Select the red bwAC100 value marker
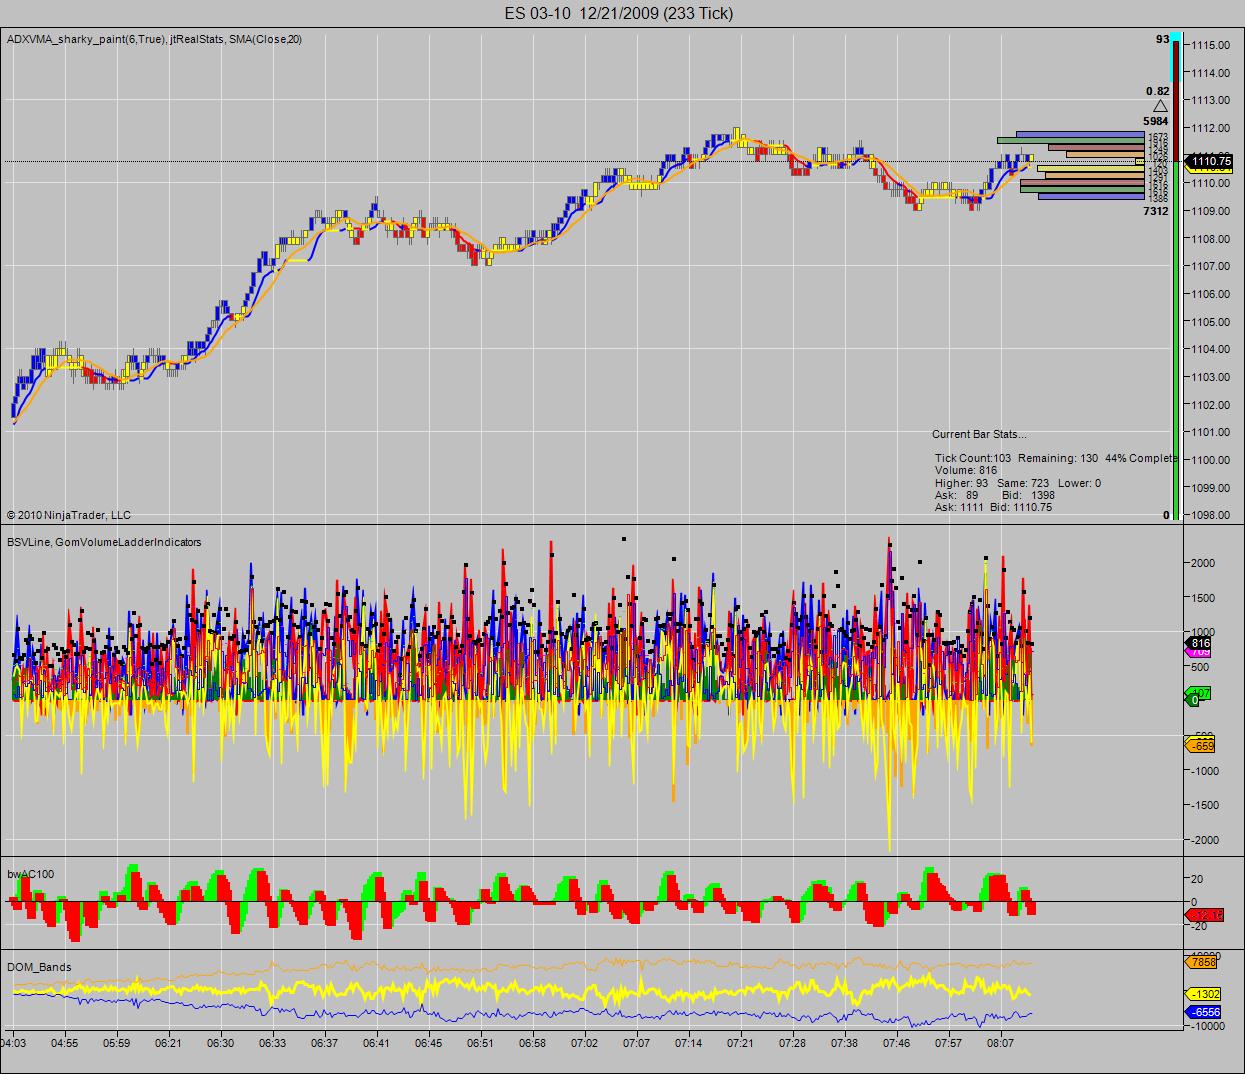This screenshot has height=1074, width=1245. [x=1205, y=914]
